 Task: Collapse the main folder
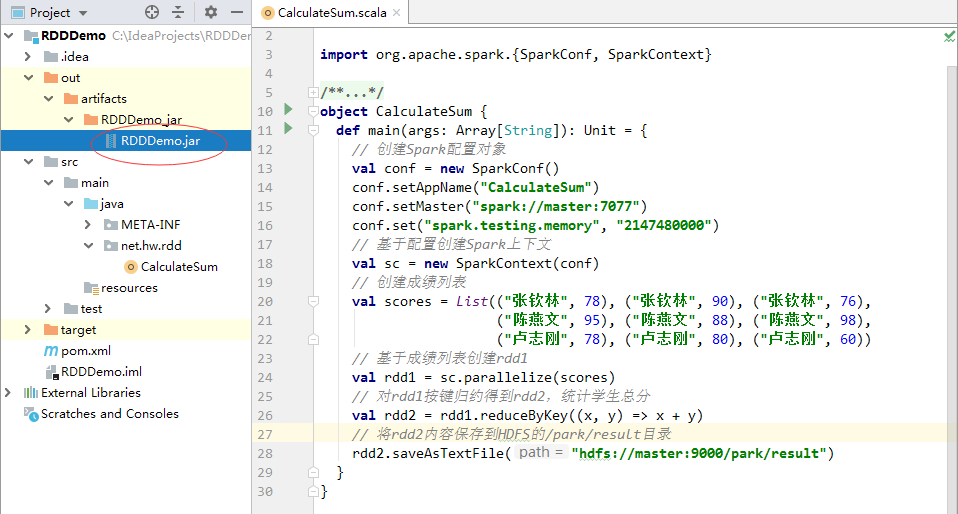pyautogui.click(x=49, y=182)
